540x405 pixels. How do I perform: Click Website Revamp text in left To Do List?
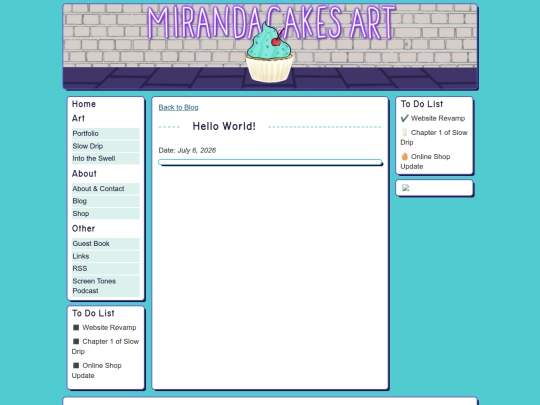(109, 327)
